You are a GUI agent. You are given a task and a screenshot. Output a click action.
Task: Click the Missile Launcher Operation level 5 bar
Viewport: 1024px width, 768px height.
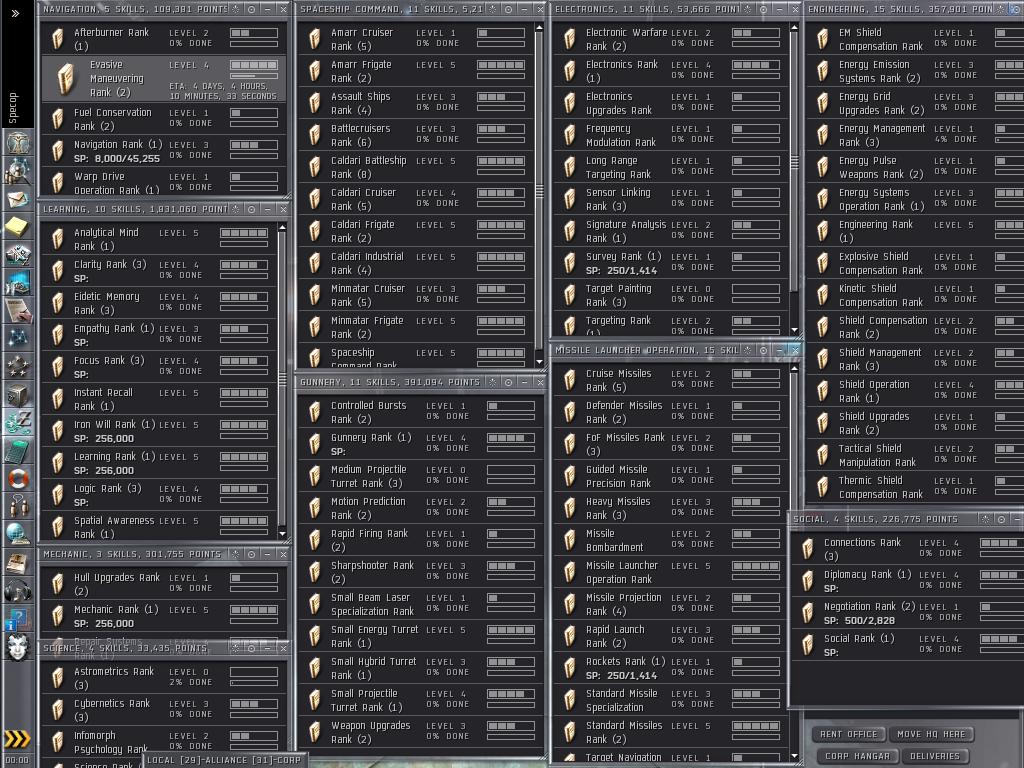[756, 566]
